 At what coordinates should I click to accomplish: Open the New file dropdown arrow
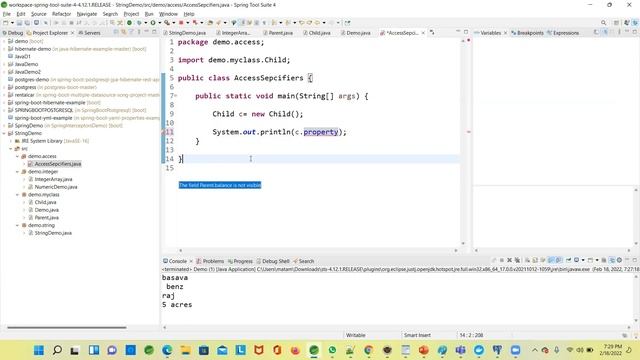click(x=12, y=23)
